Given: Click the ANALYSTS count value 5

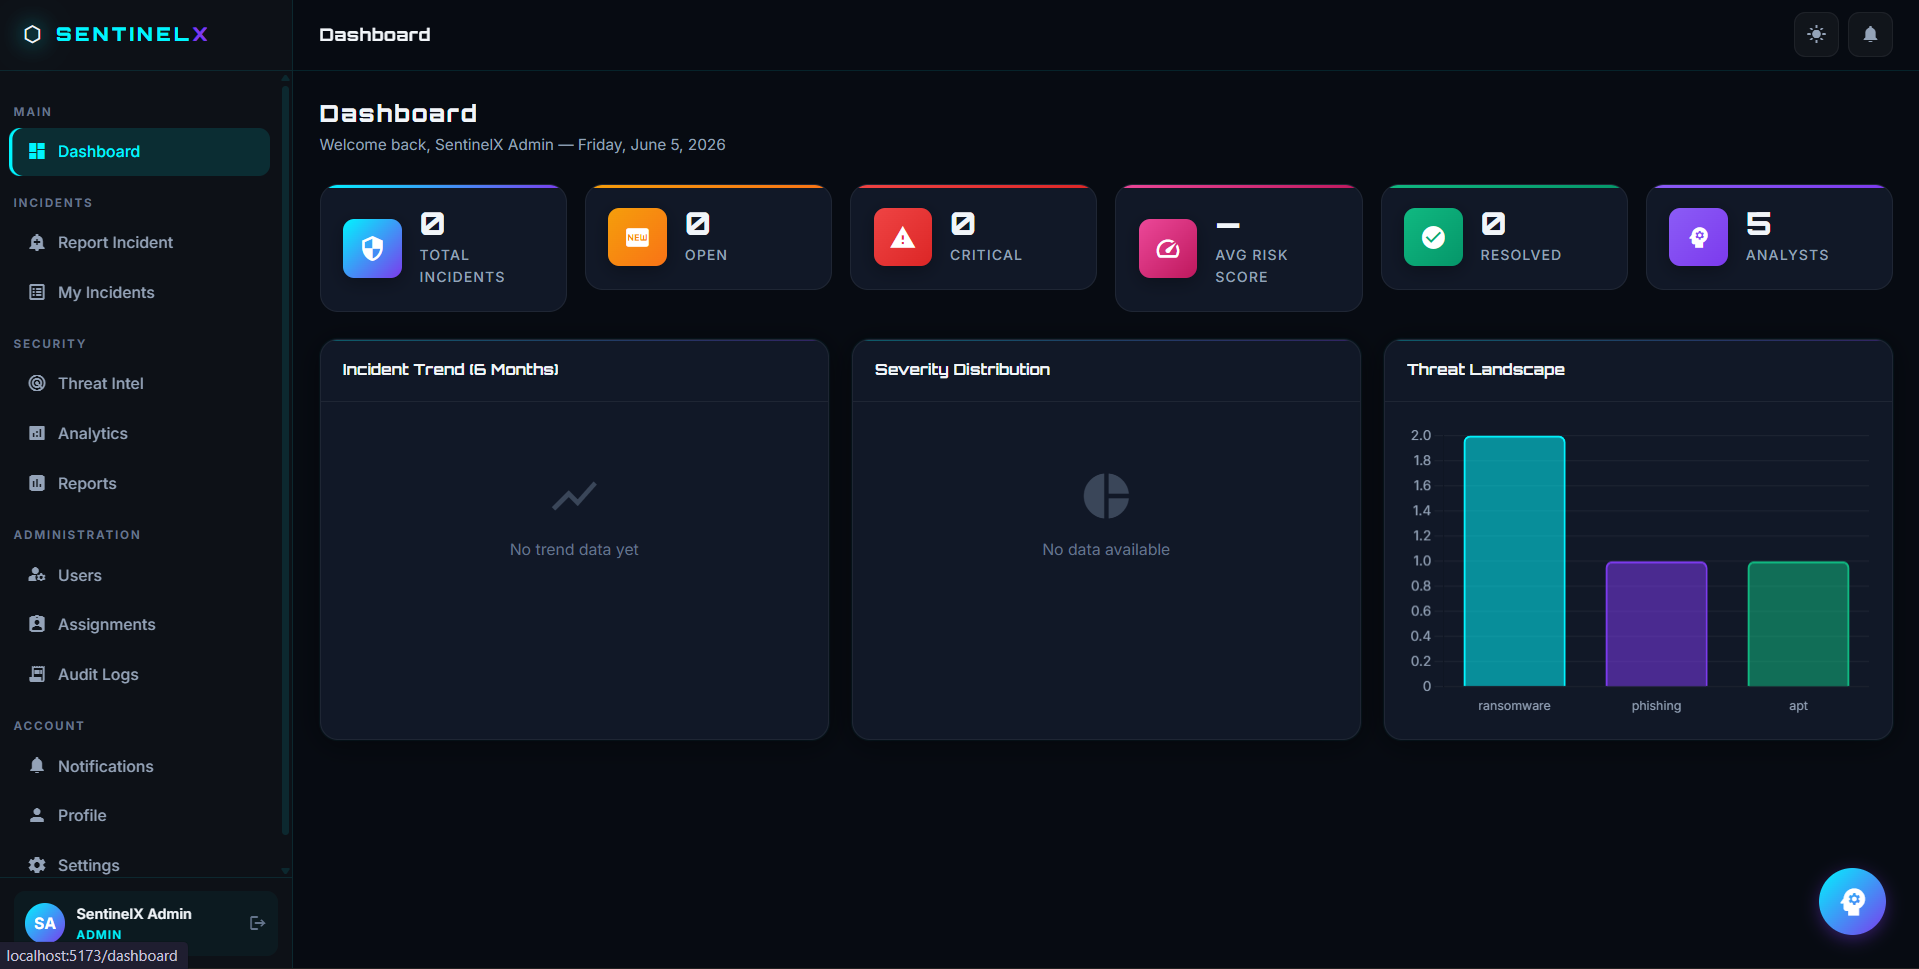Looking at the screenshot, I should point(1758,224).
